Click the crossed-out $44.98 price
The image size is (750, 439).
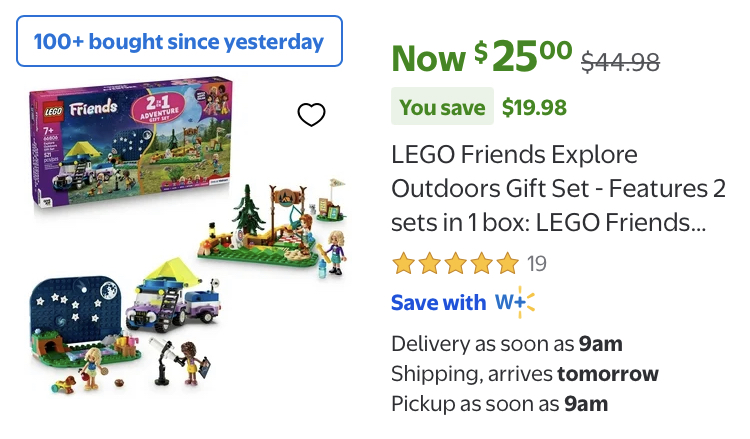tap(621, 62)
